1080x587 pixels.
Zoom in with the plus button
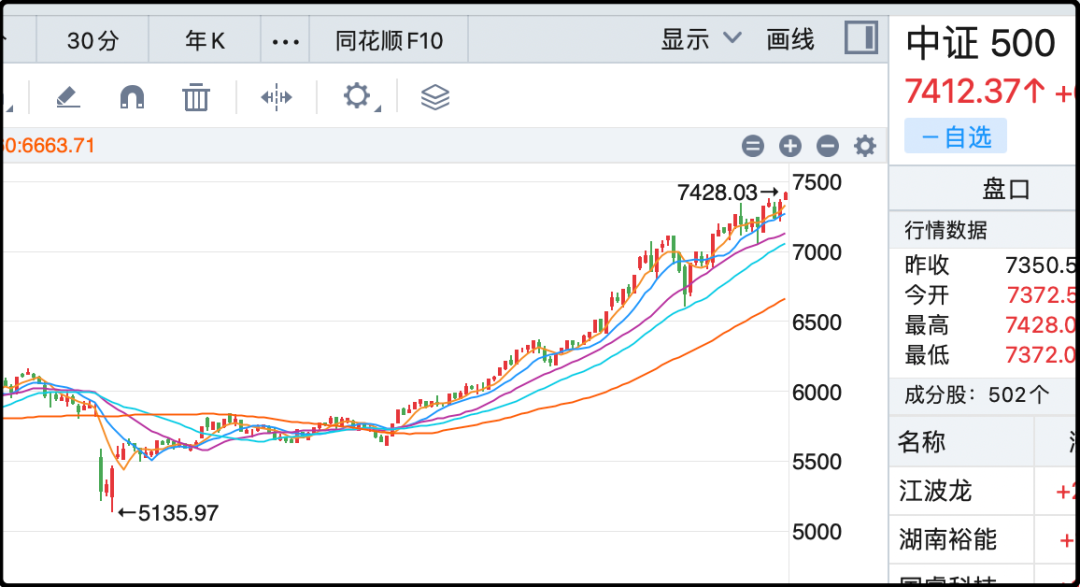790,145
